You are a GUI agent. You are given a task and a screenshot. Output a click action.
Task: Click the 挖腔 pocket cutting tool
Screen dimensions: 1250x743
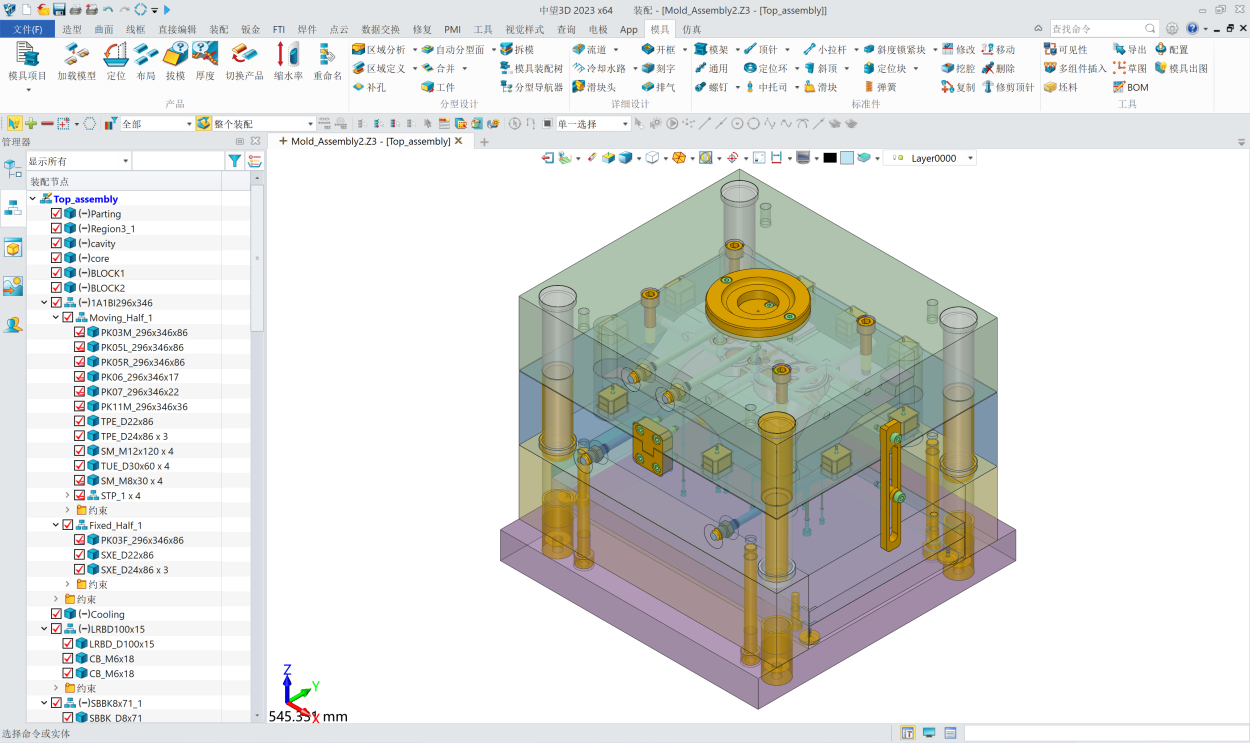point(958,68)
